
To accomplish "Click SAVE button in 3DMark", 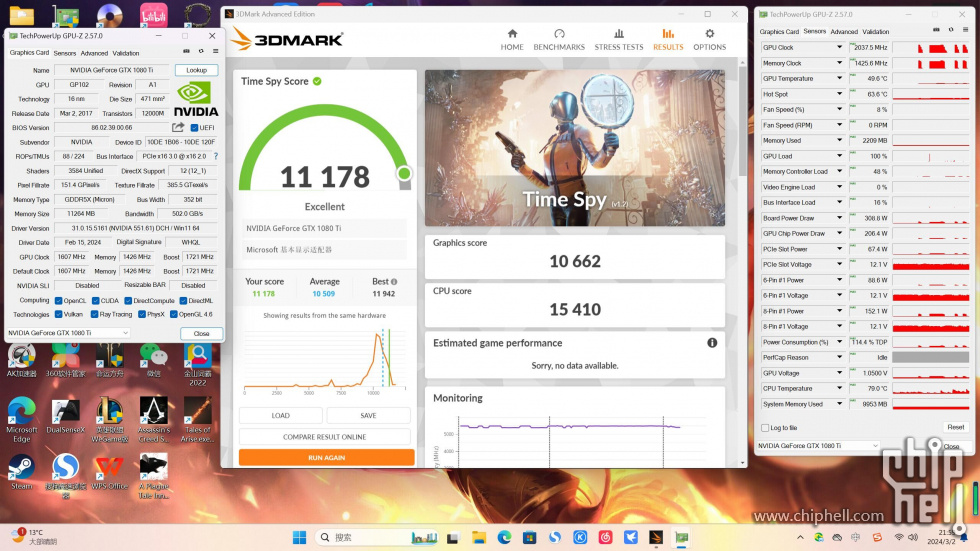I will [x=368, y=415].
